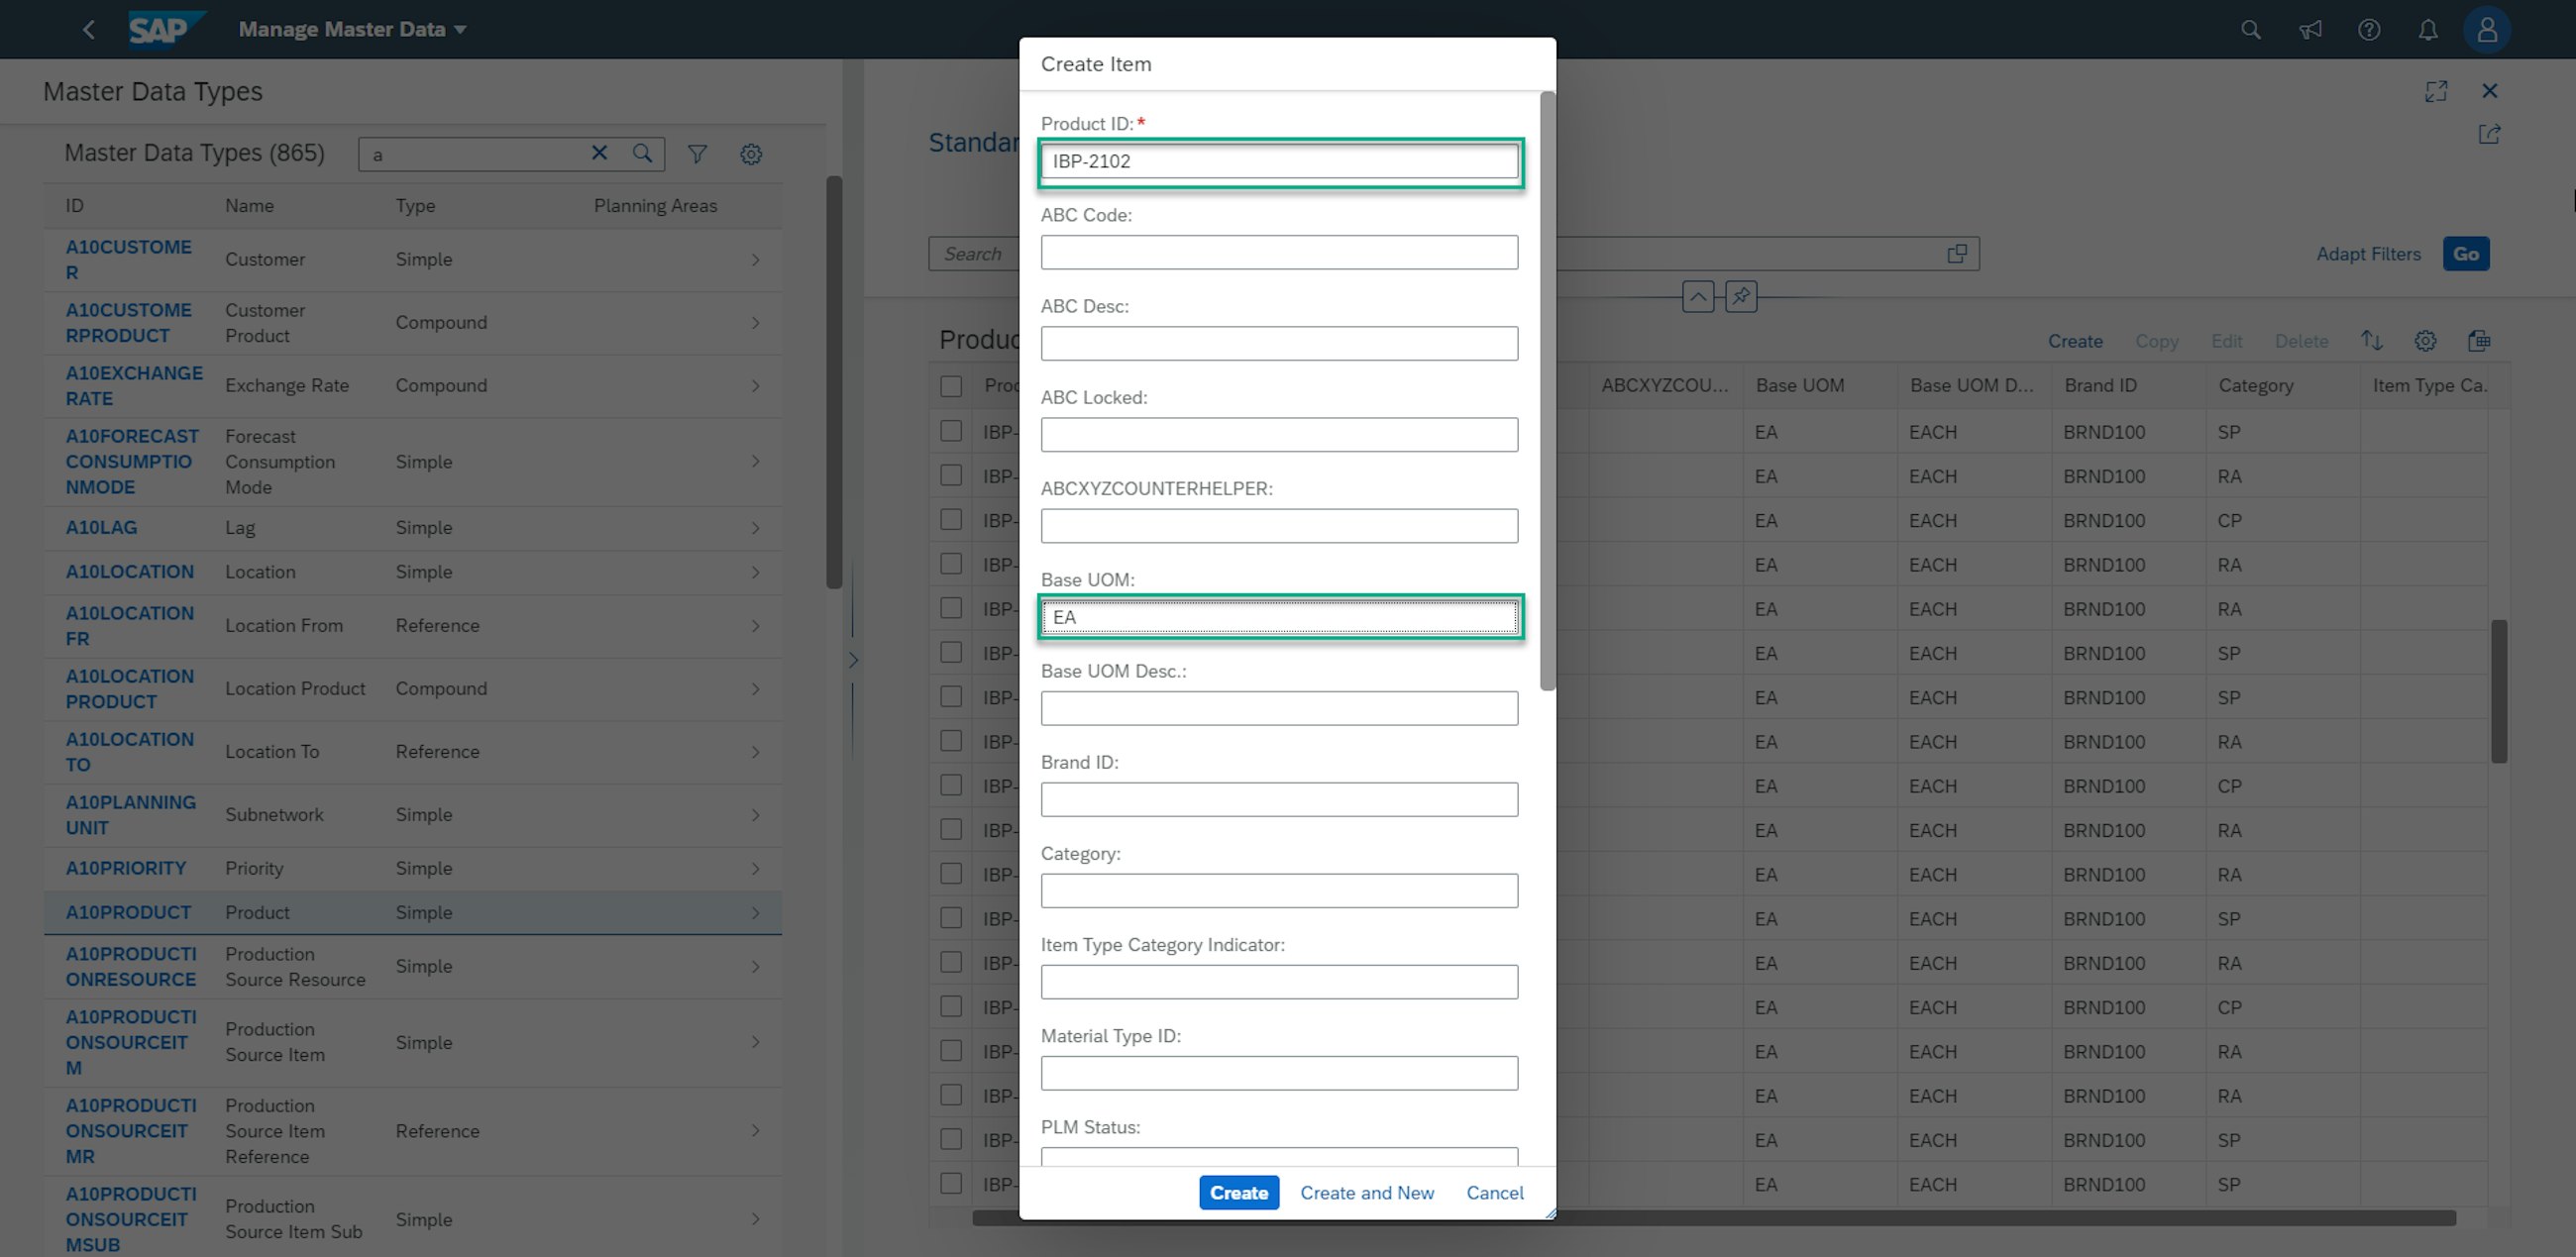
Task: Click the Create and New link
Action: pos(1367,1192)
